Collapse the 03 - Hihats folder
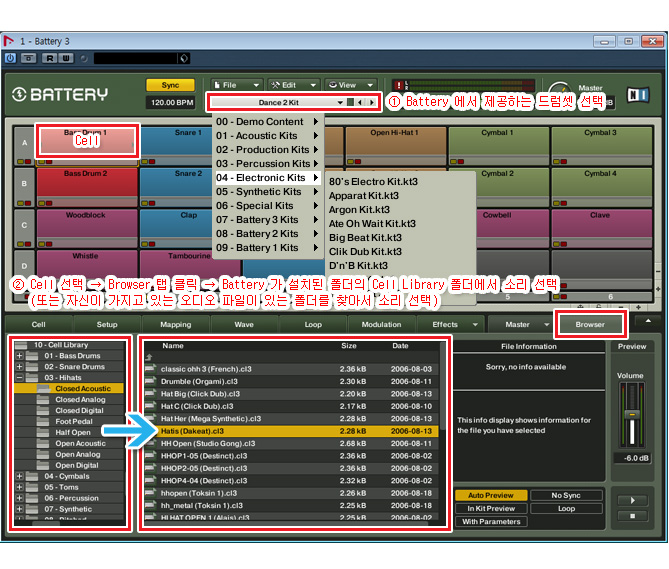This screenshot has width=669, height=569. (19, 378)
